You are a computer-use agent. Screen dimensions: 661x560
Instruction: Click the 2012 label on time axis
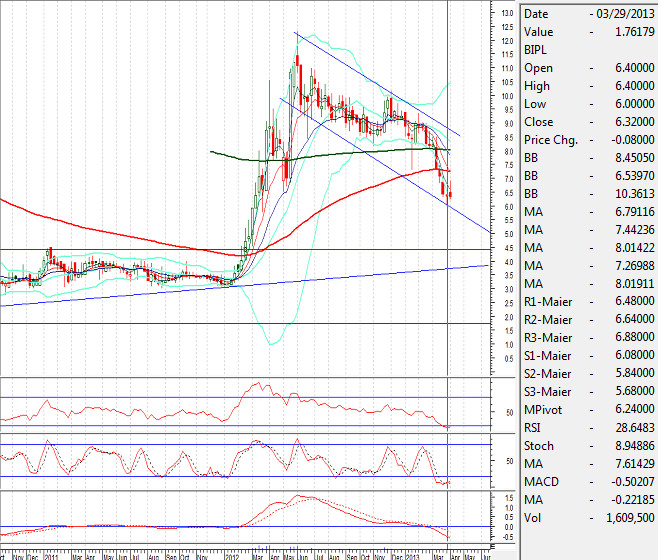pos(232,553)
